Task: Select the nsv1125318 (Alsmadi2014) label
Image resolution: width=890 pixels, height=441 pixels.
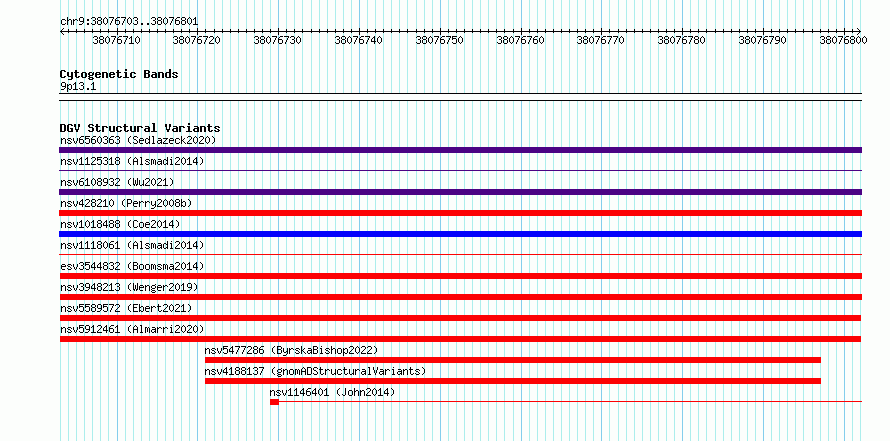Action: point(132,161)
